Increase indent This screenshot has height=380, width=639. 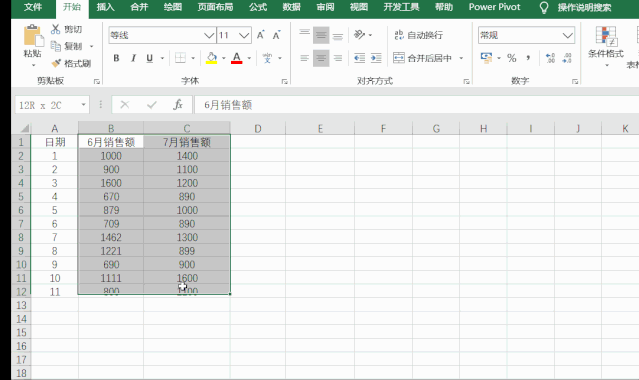[x=376, y=58]
